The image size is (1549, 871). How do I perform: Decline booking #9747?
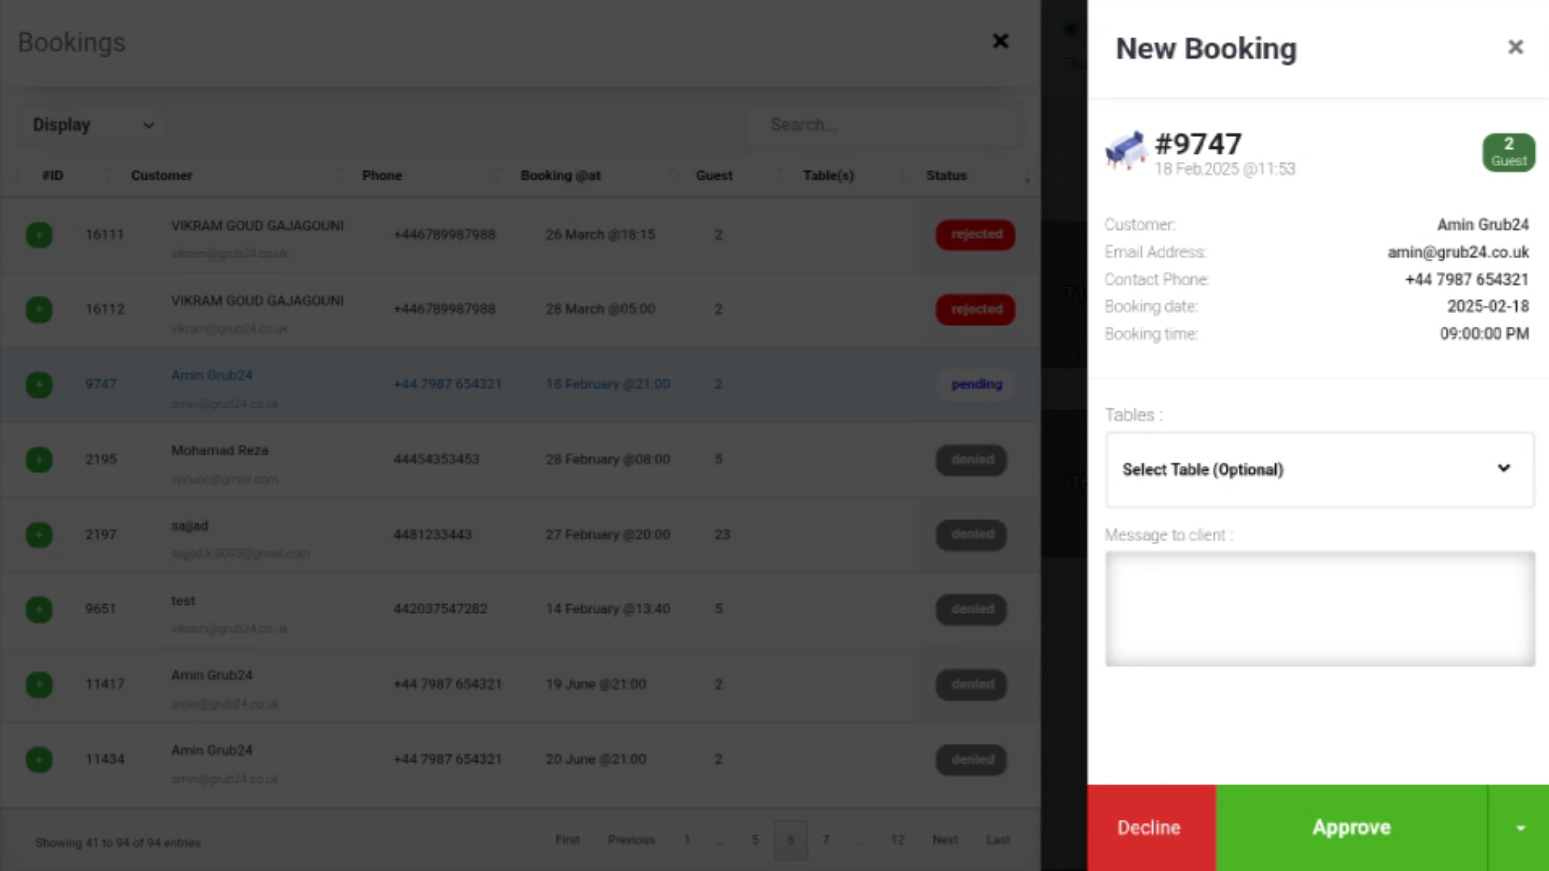[x=1150, y=828]
